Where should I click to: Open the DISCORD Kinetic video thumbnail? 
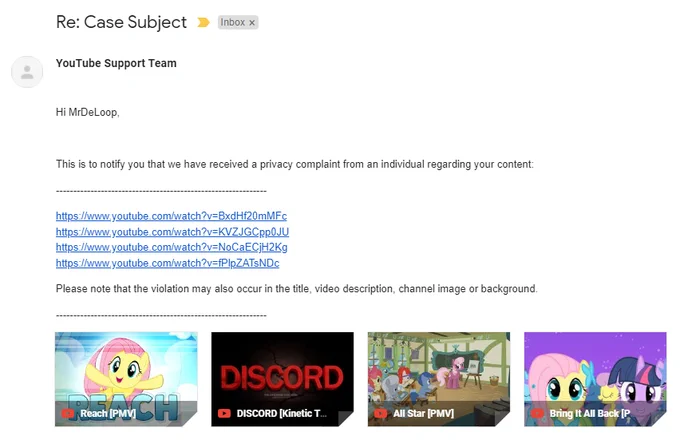[282, 379]
